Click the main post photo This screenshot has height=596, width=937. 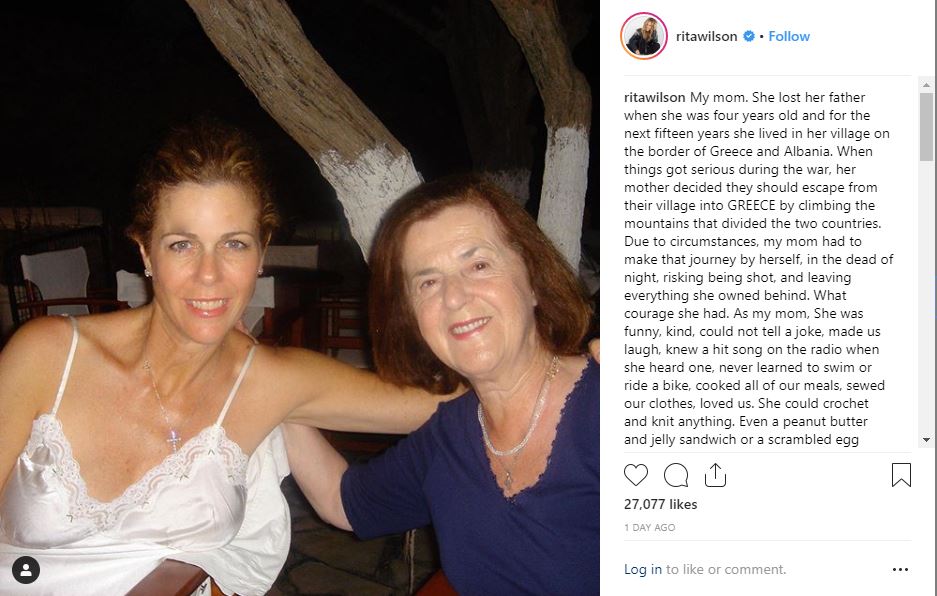(300, 298)
